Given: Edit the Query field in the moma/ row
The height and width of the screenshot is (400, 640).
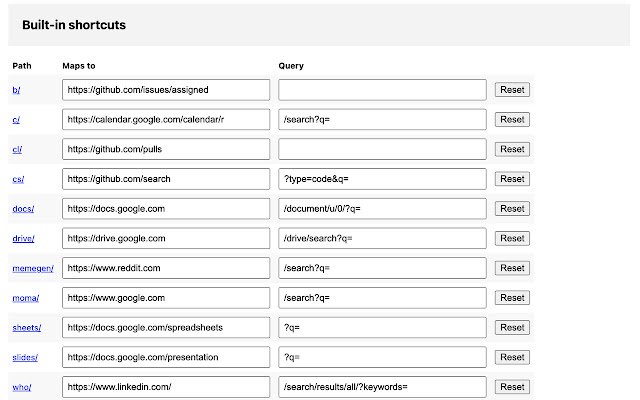Looking at the screenshot, I should pos(382,298).
